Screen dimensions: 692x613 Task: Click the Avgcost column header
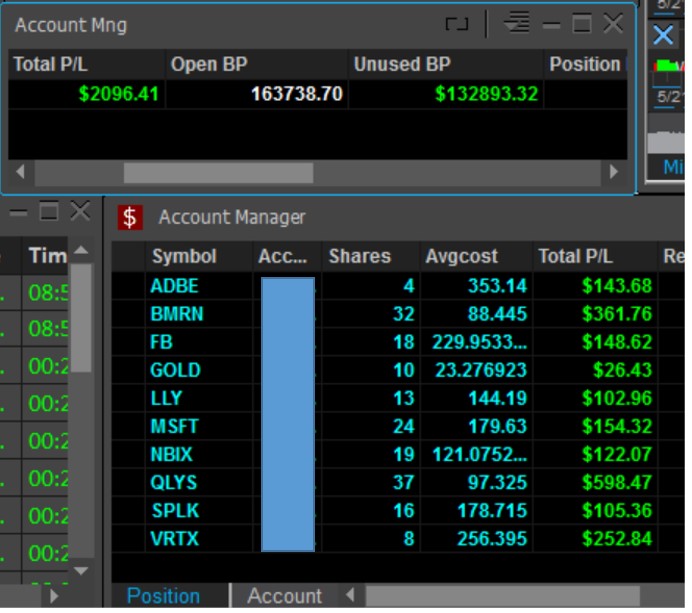pyautogui.click(x=460, y=257)
